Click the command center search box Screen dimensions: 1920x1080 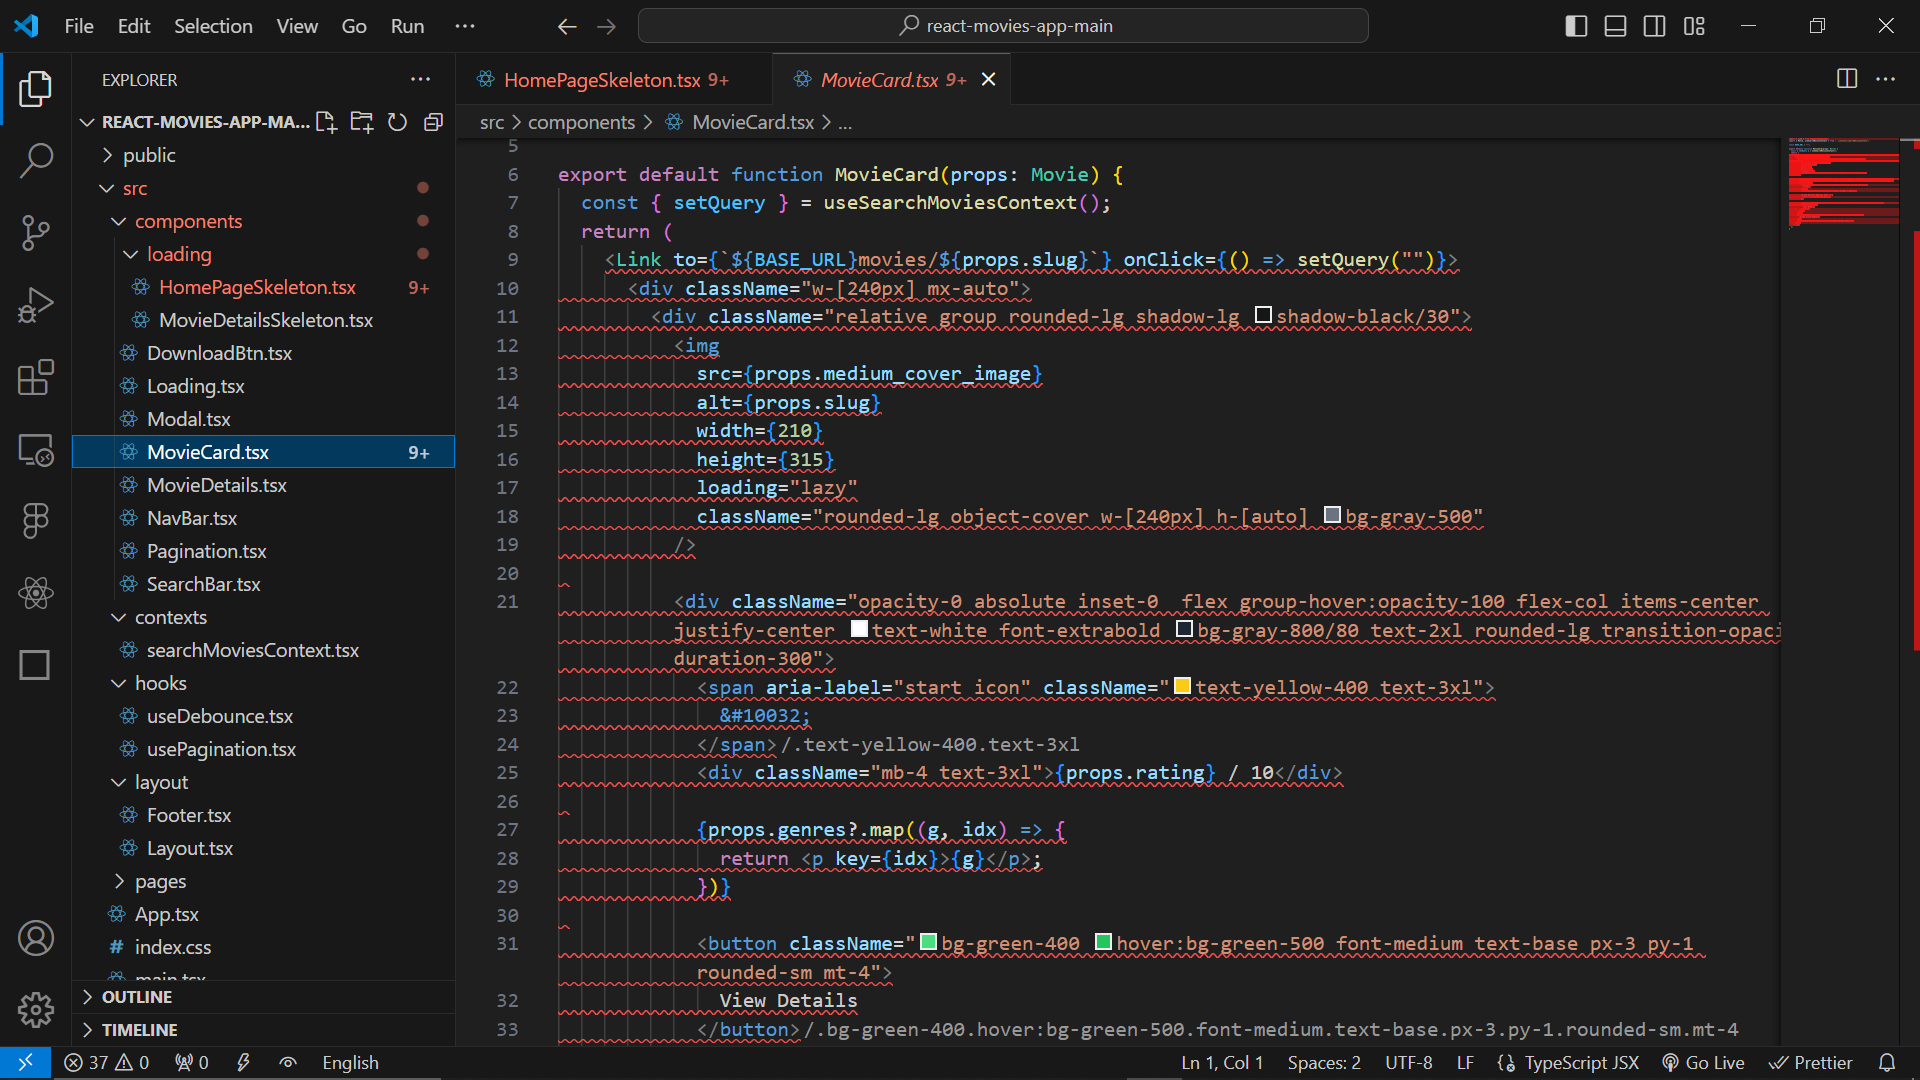click(x=1003, y=26)
